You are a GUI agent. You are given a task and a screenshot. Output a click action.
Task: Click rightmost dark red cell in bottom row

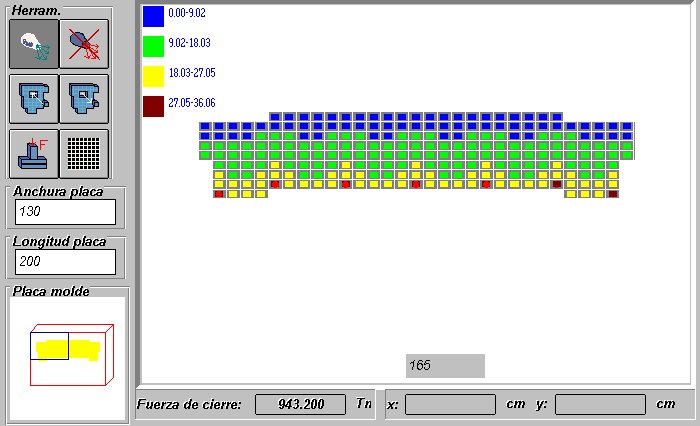coord(613,194)
